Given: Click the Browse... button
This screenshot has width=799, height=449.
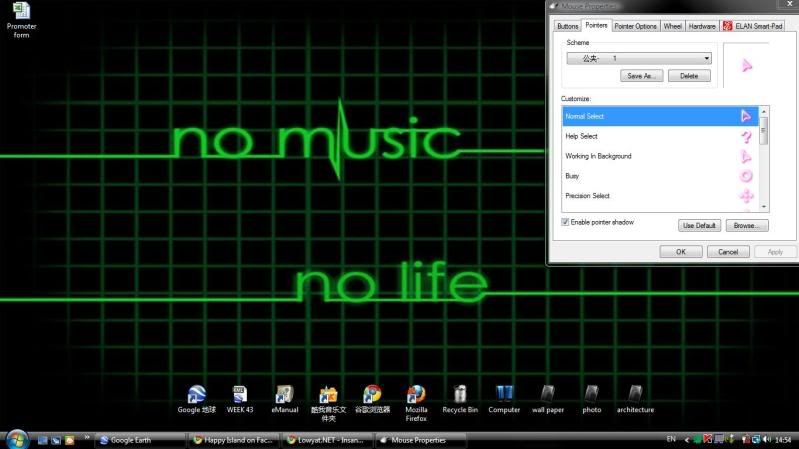Looking at the screenshot, I should pyautogui.click(x=746, y=226).
